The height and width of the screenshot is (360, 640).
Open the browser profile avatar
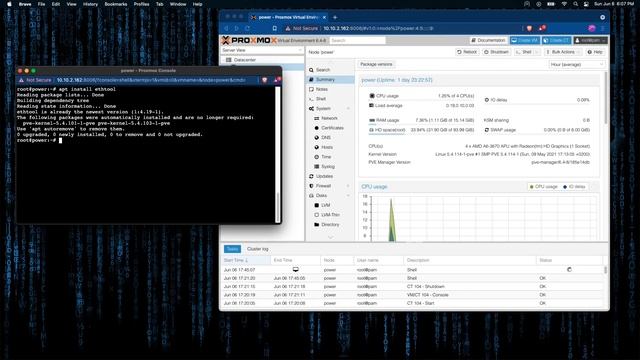[591, 28]
